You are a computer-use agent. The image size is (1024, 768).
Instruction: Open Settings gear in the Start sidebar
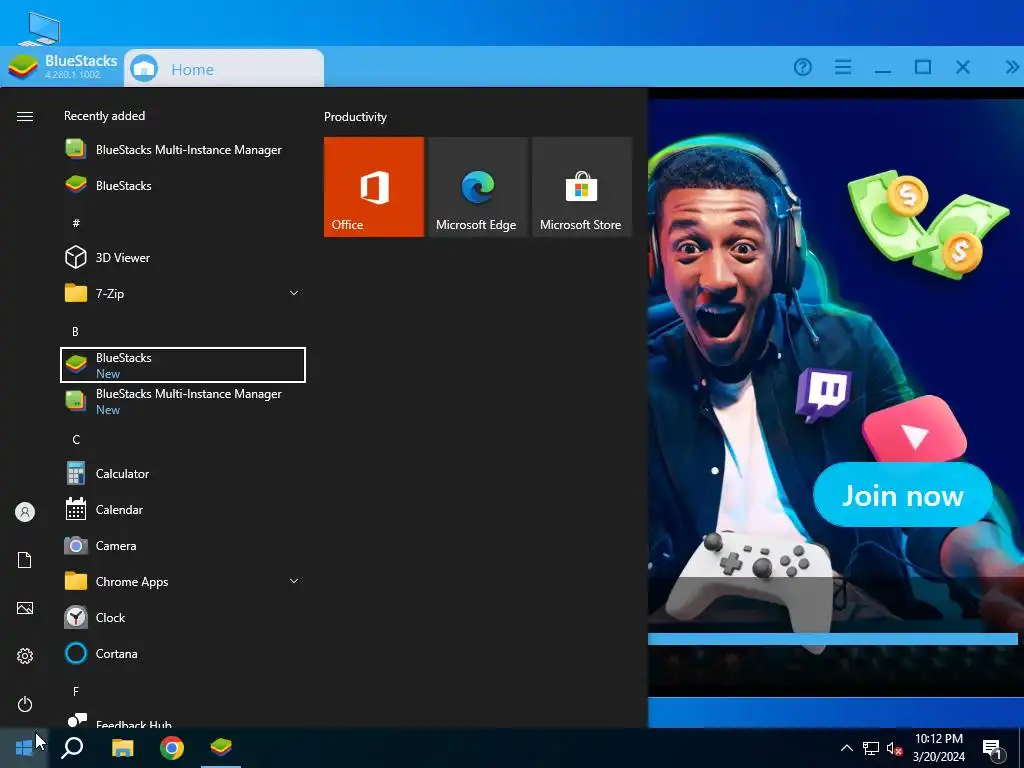pos(25,656)
